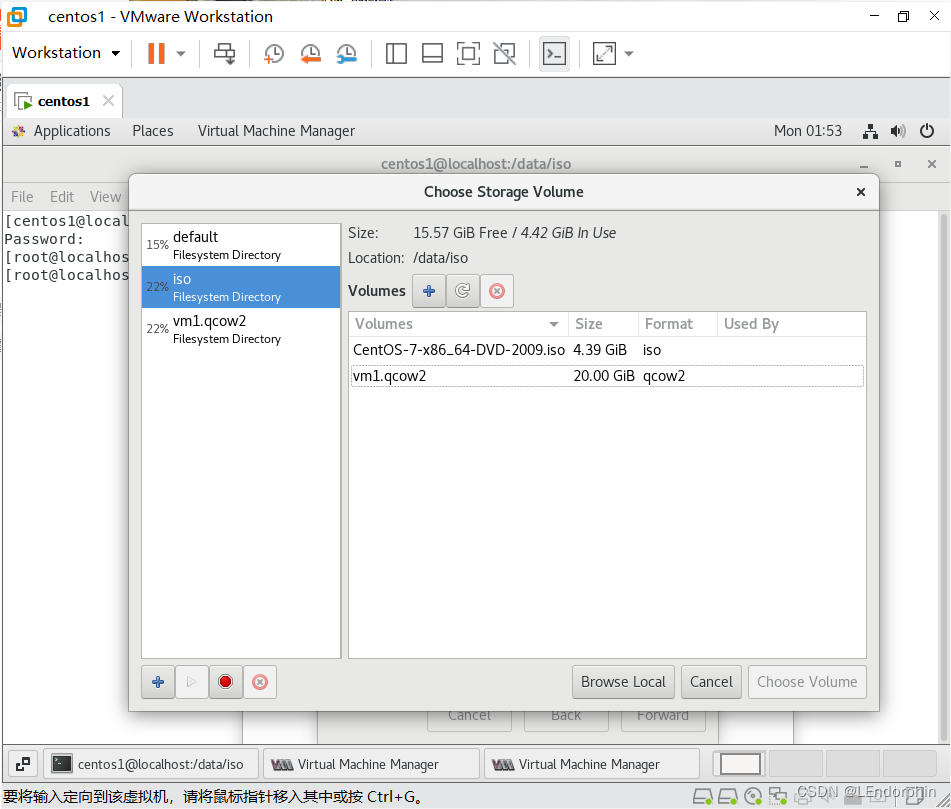This screenshot has height=809, width=951.
Task: Sort by the Volumes column header
Action: [x=458, y=324]
